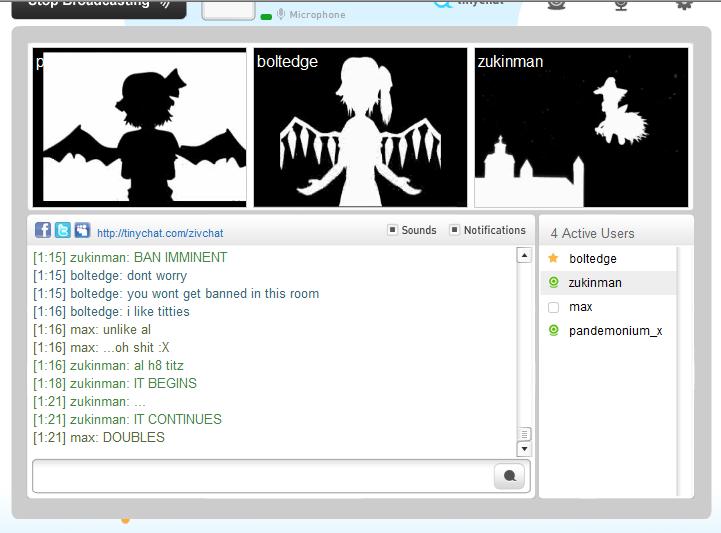Click the gold star next to boltedge
Screen dimensions: 721x533
point(553,258)
